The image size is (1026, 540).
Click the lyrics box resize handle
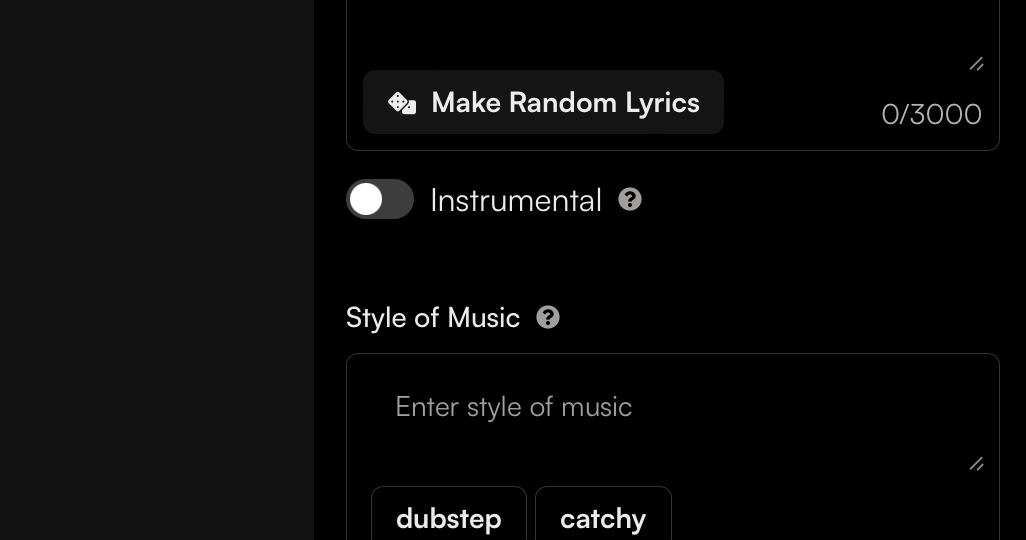point(976,64)
